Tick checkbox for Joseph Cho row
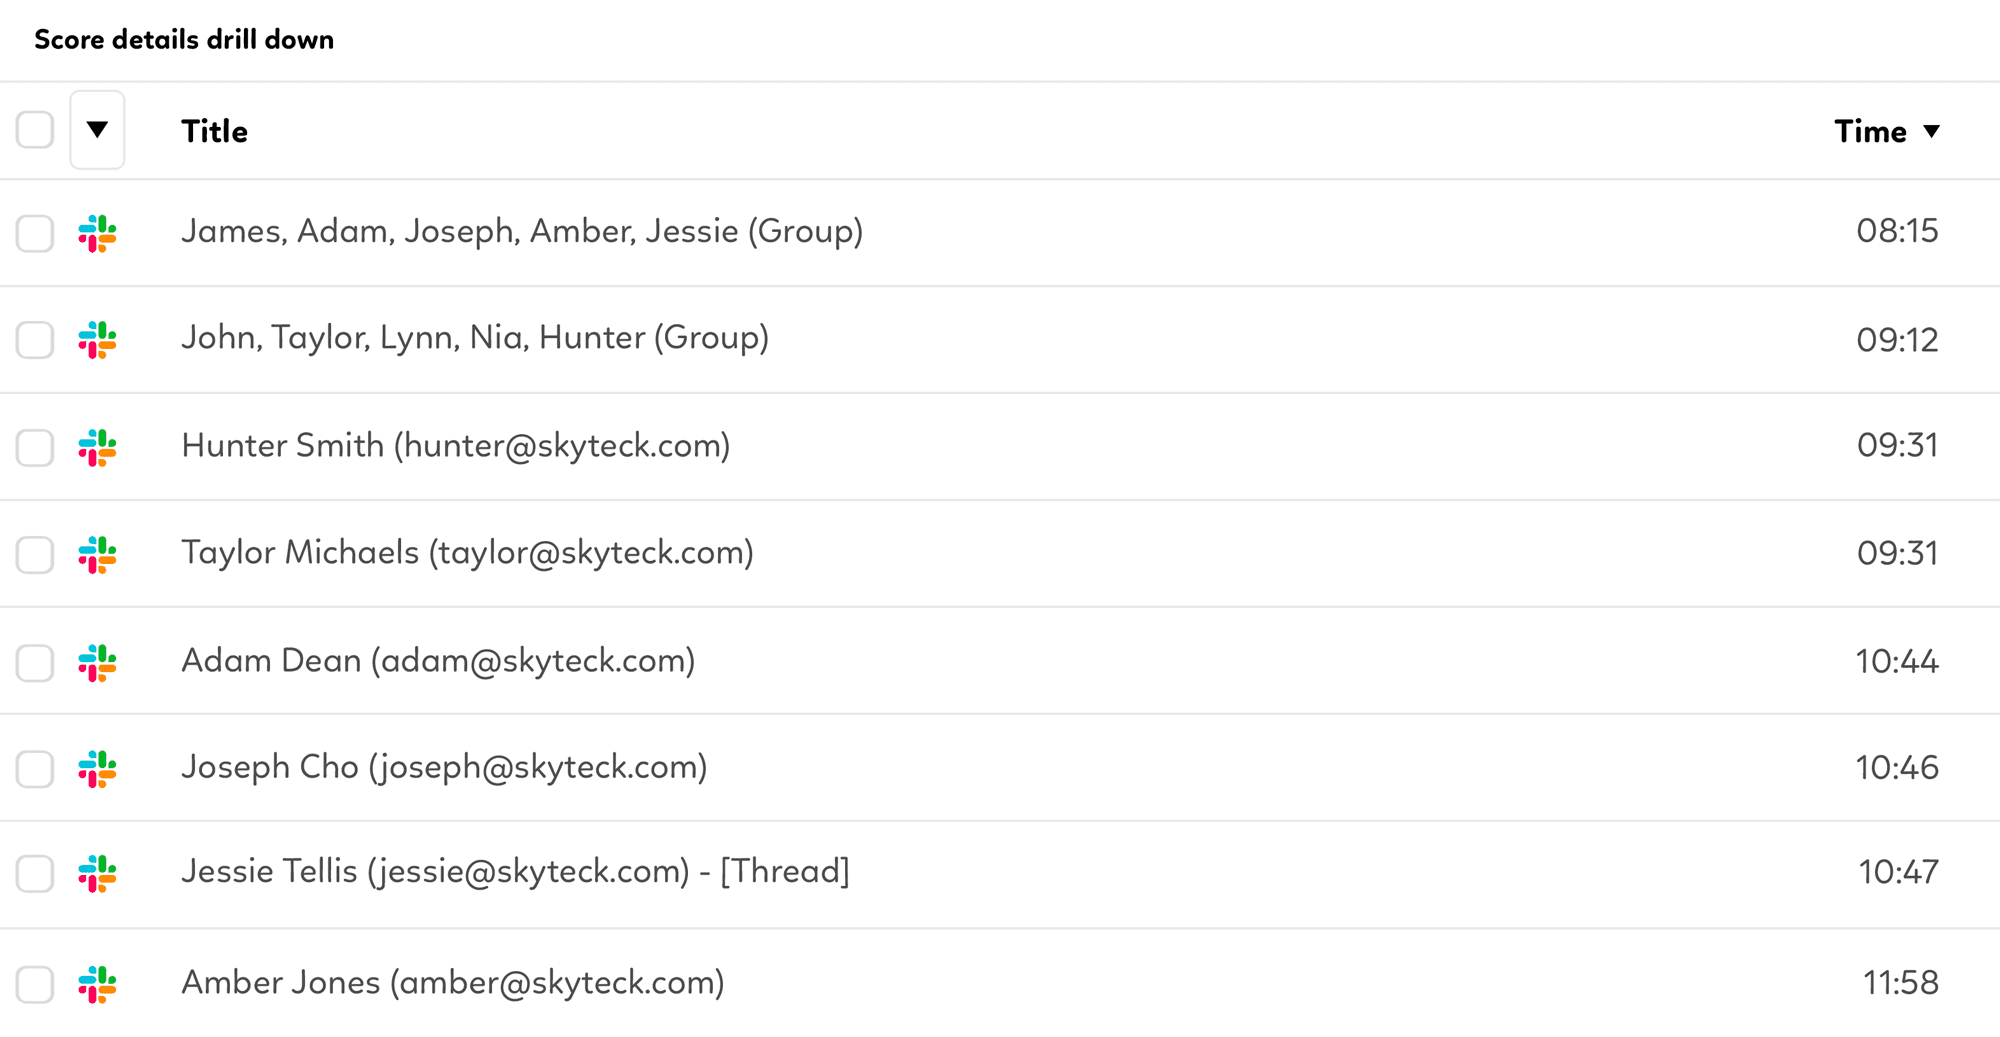Image resolution: width=2000 pixels, height=1037 pixels. [35, 769]
